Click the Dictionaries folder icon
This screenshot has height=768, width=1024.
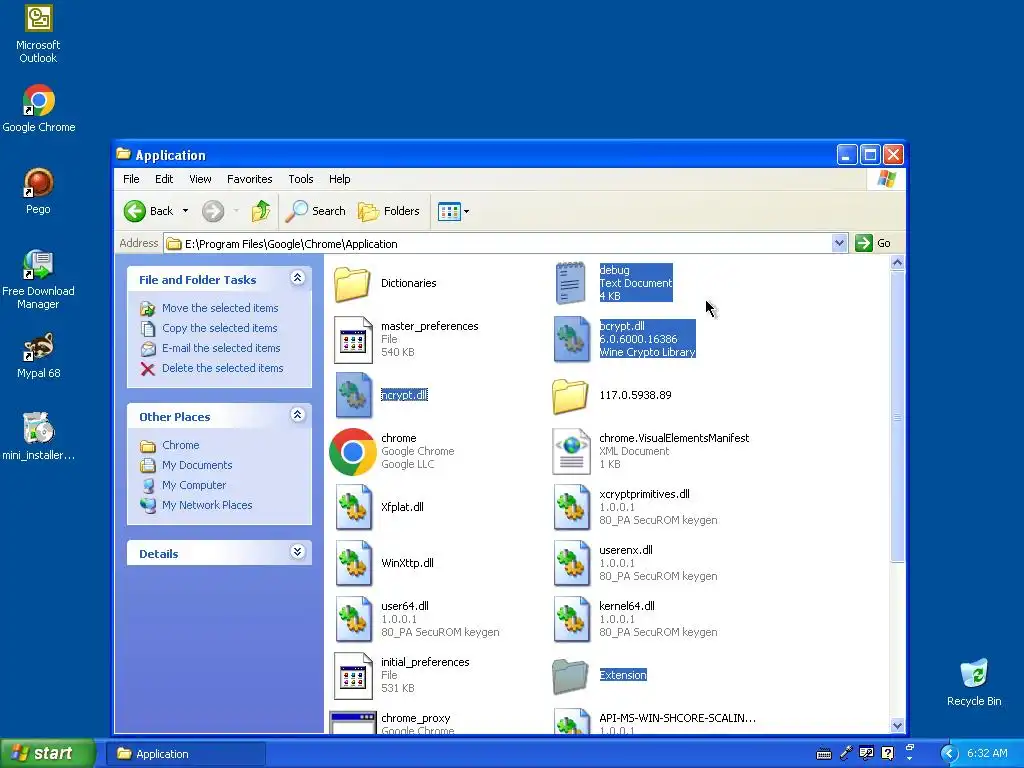pyautogui.click(x=352, y=283)
